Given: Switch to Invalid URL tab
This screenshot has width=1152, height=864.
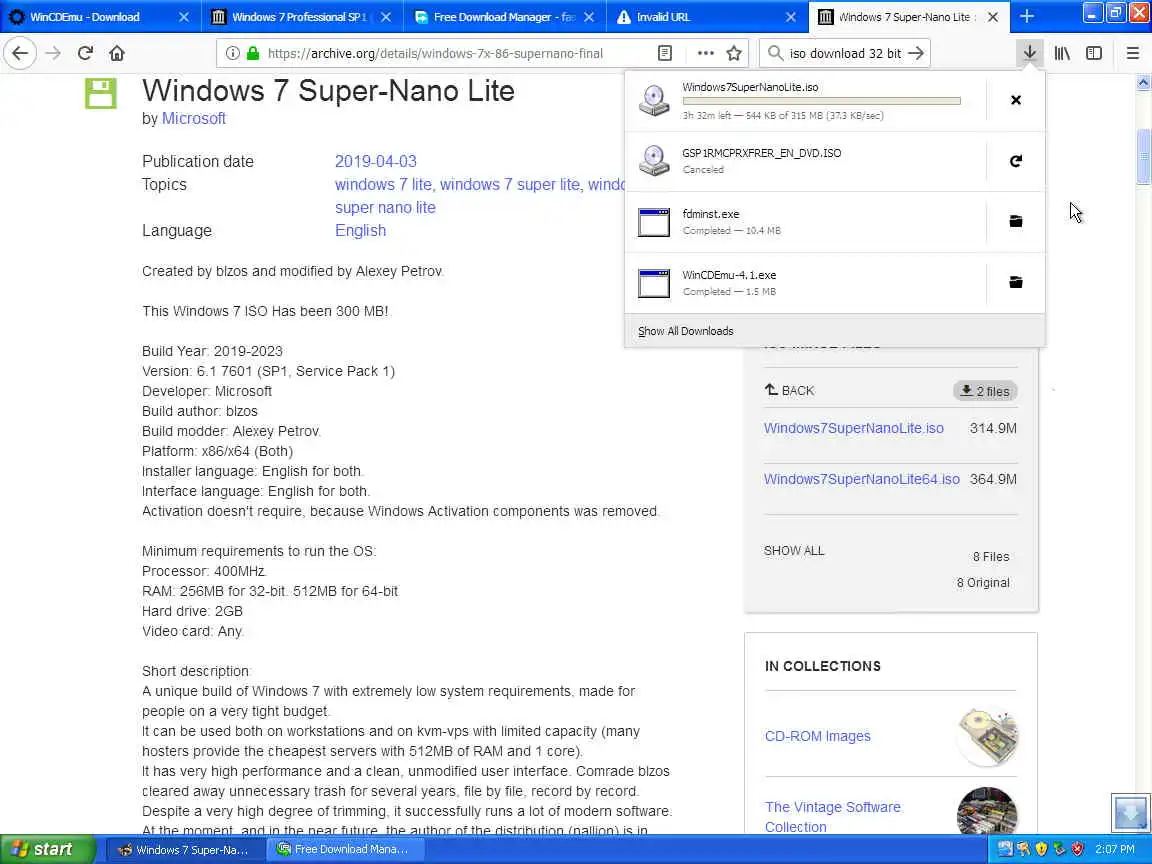Looking at the screenshot, I should coord(707,17).
